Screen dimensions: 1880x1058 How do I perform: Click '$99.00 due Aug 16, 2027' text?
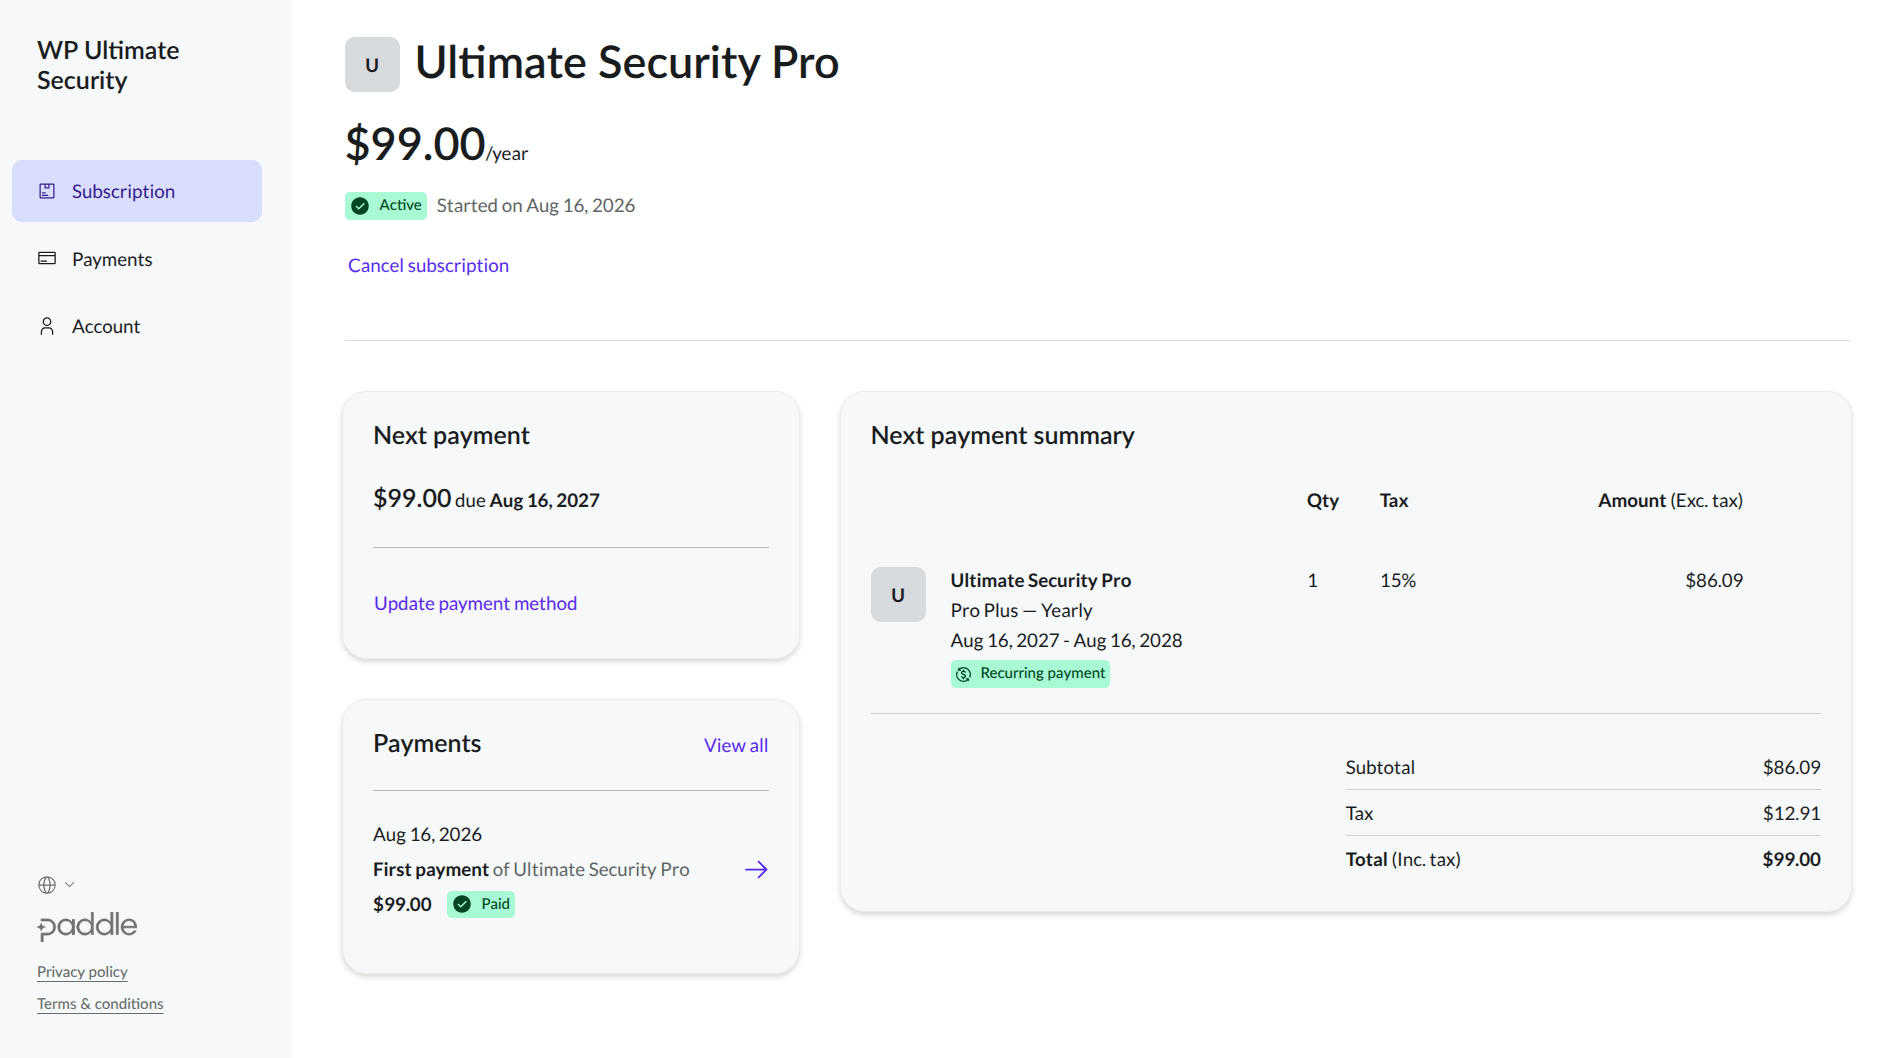[486, 498]
